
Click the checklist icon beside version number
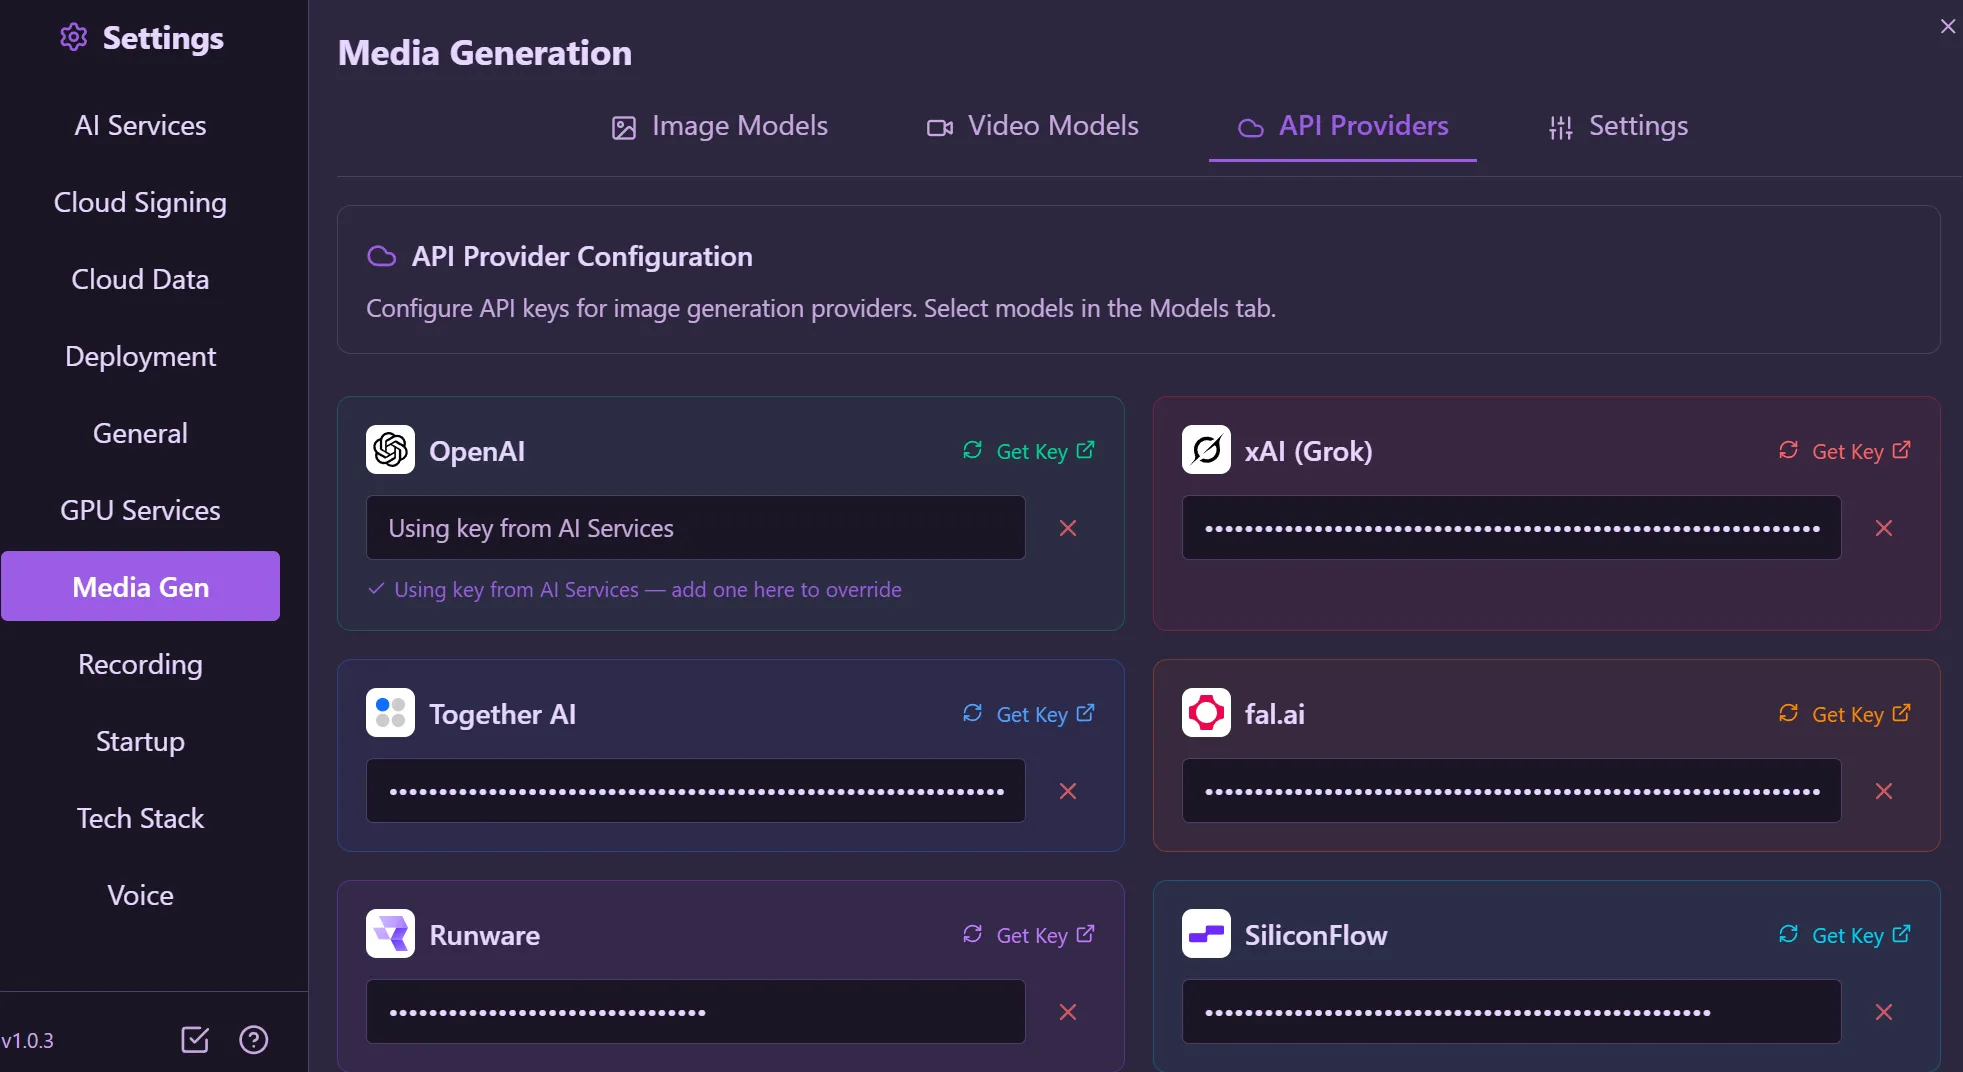click(195, 1040)
